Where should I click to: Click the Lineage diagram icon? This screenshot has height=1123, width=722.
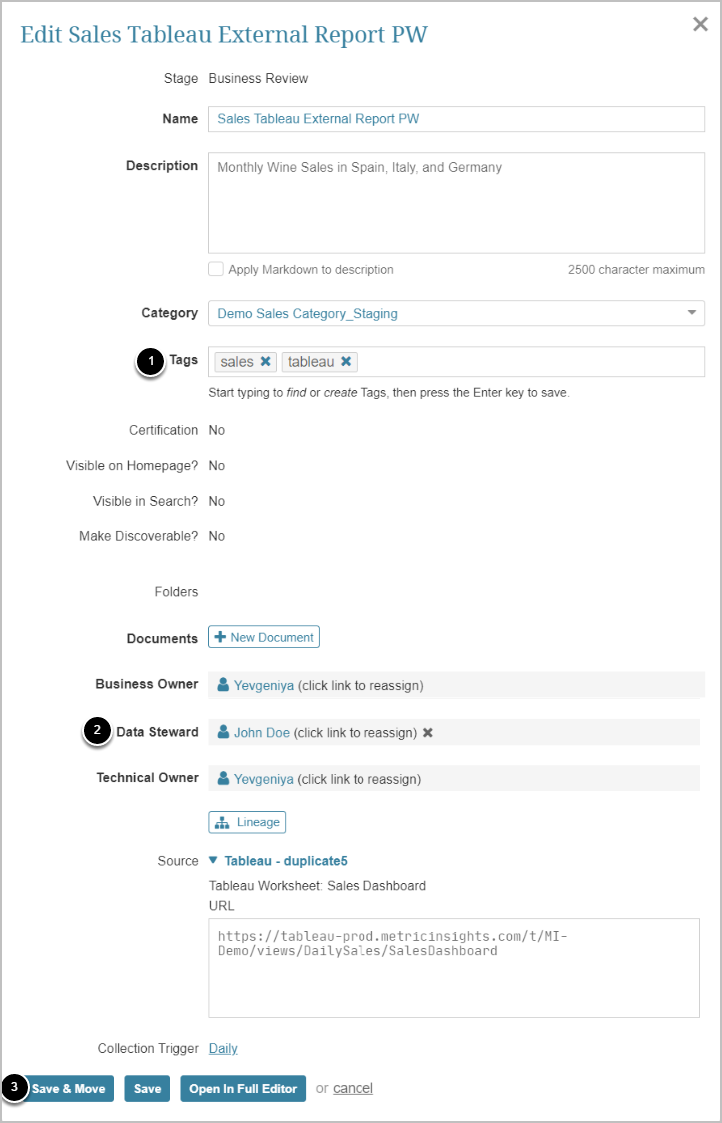pos(222,822)
